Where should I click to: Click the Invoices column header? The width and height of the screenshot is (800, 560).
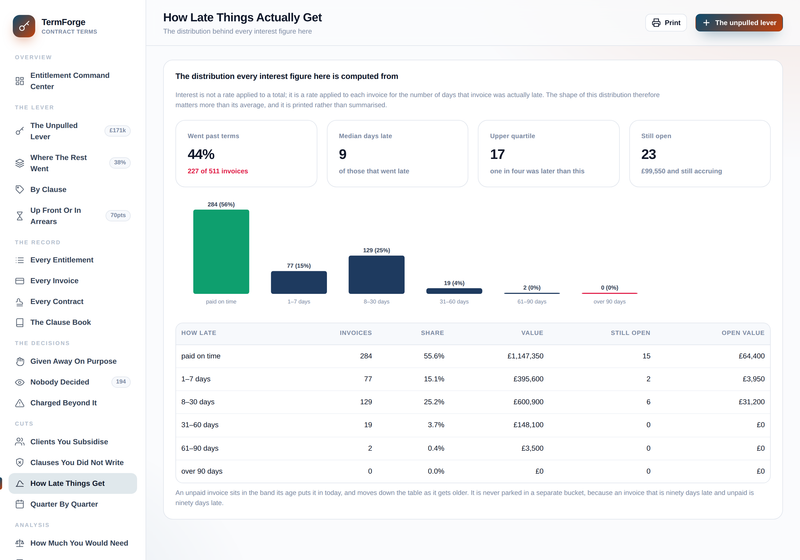pyautogui.click(x=356, y=333)
